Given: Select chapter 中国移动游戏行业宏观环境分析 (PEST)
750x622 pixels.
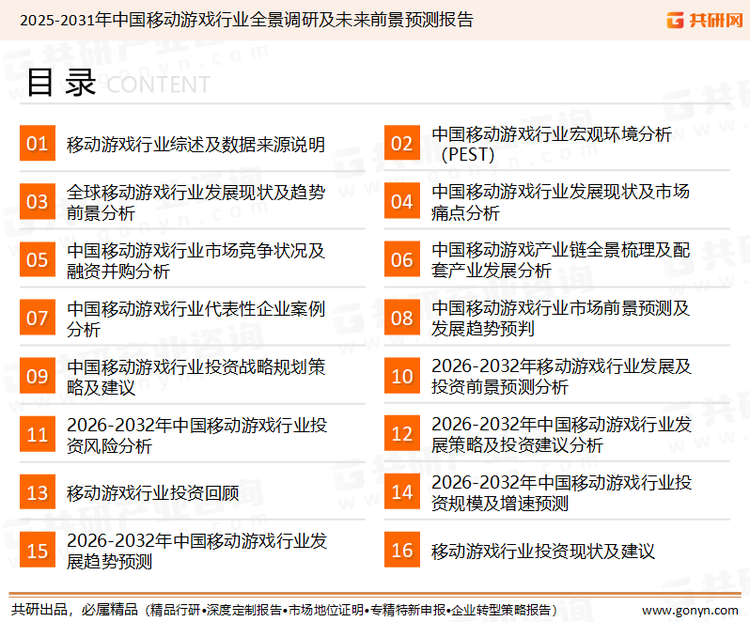Looking at the screenshot, I should tap(551, 144).
